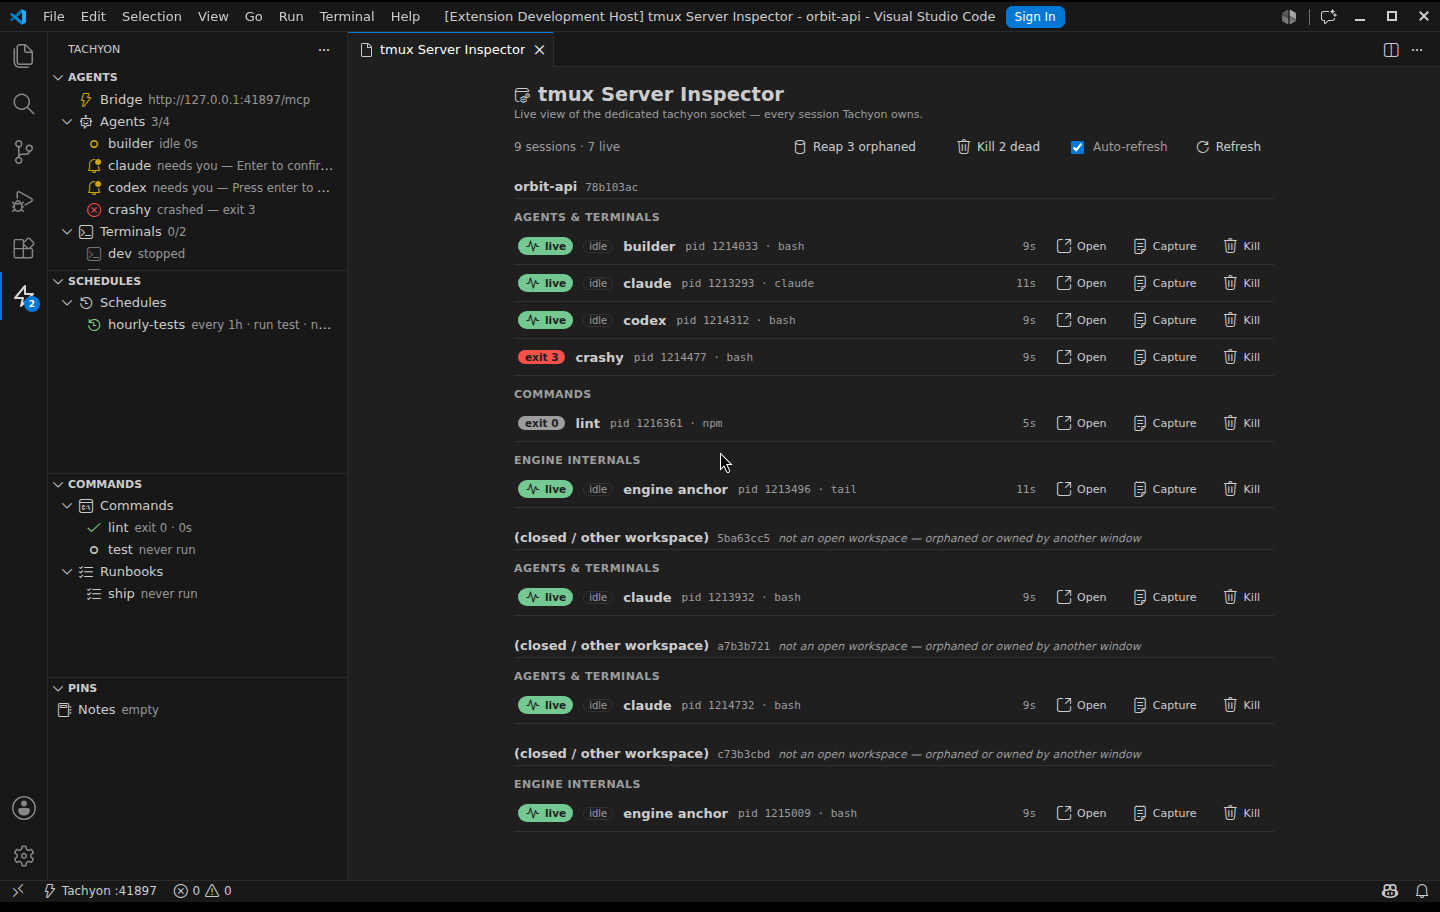Click Reap 3 orphaned button

click(855, 147)
